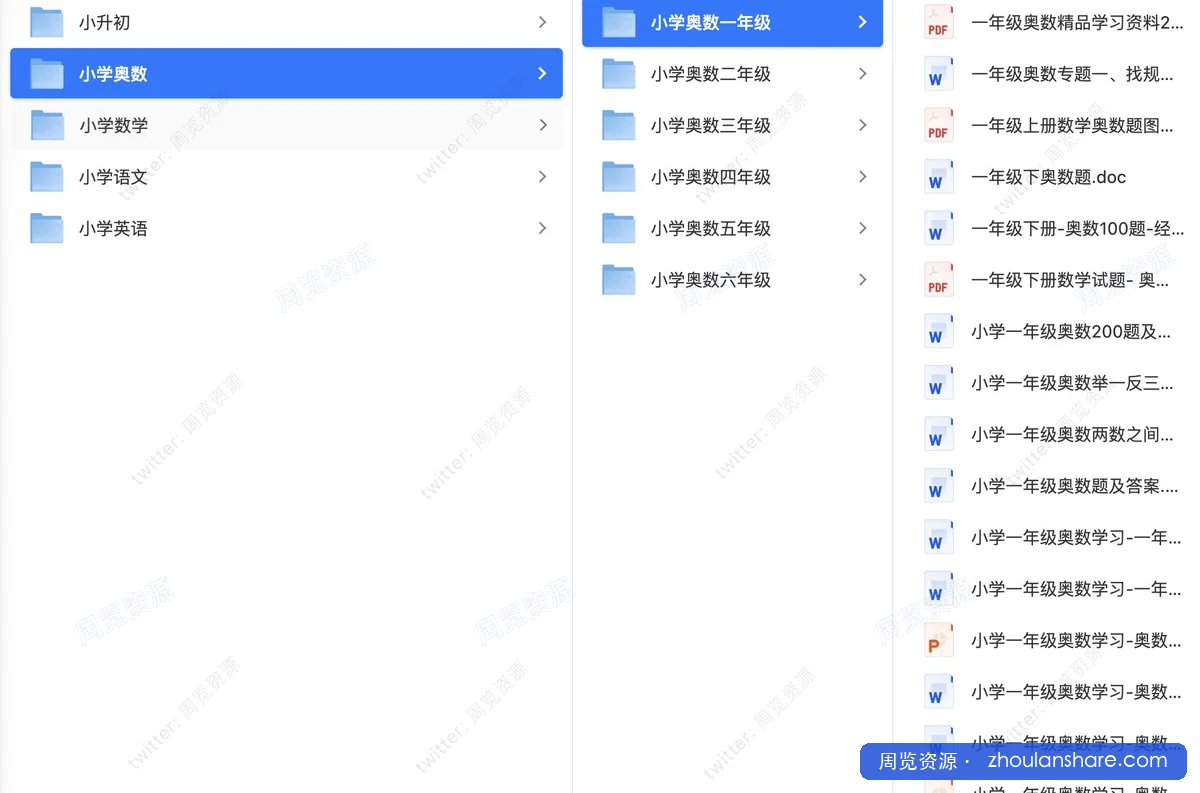Open file 一年级下册数学试题- 奥
This screenshot has height=793, width=1200.
(1070, 280)
